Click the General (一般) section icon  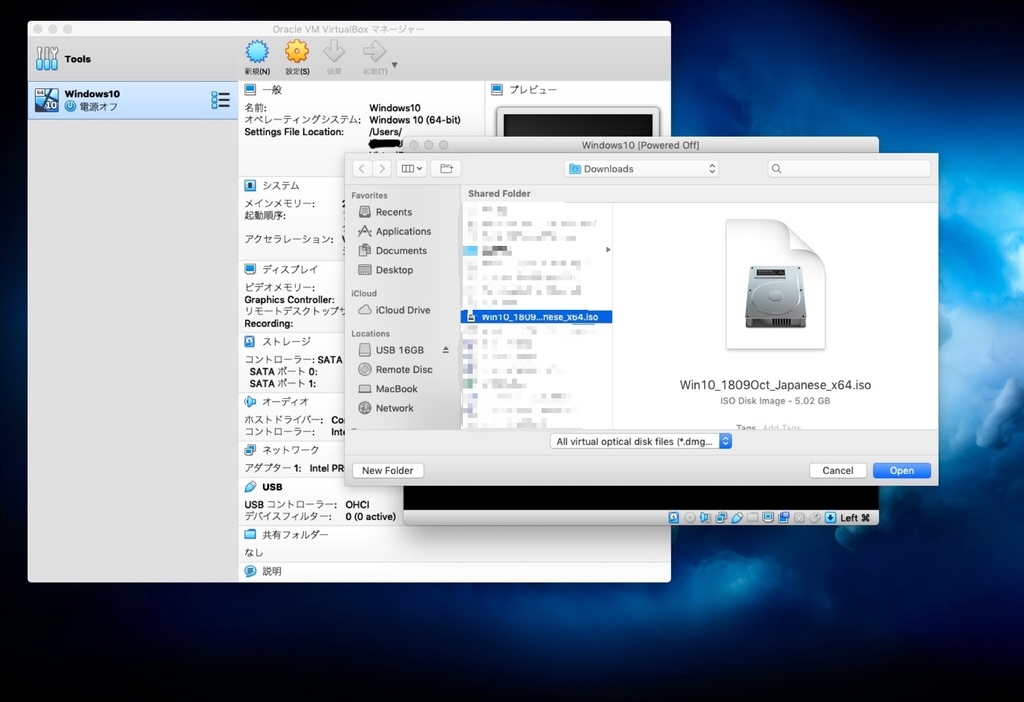(x=250, y=89)
